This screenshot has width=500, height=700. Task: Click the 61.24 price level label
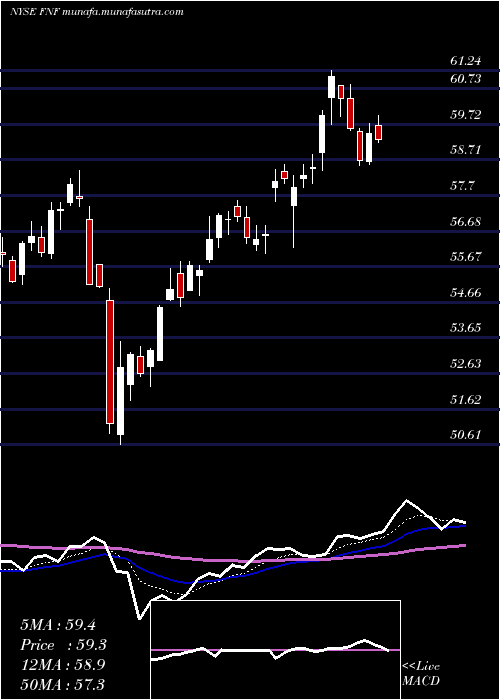(465, 61)
